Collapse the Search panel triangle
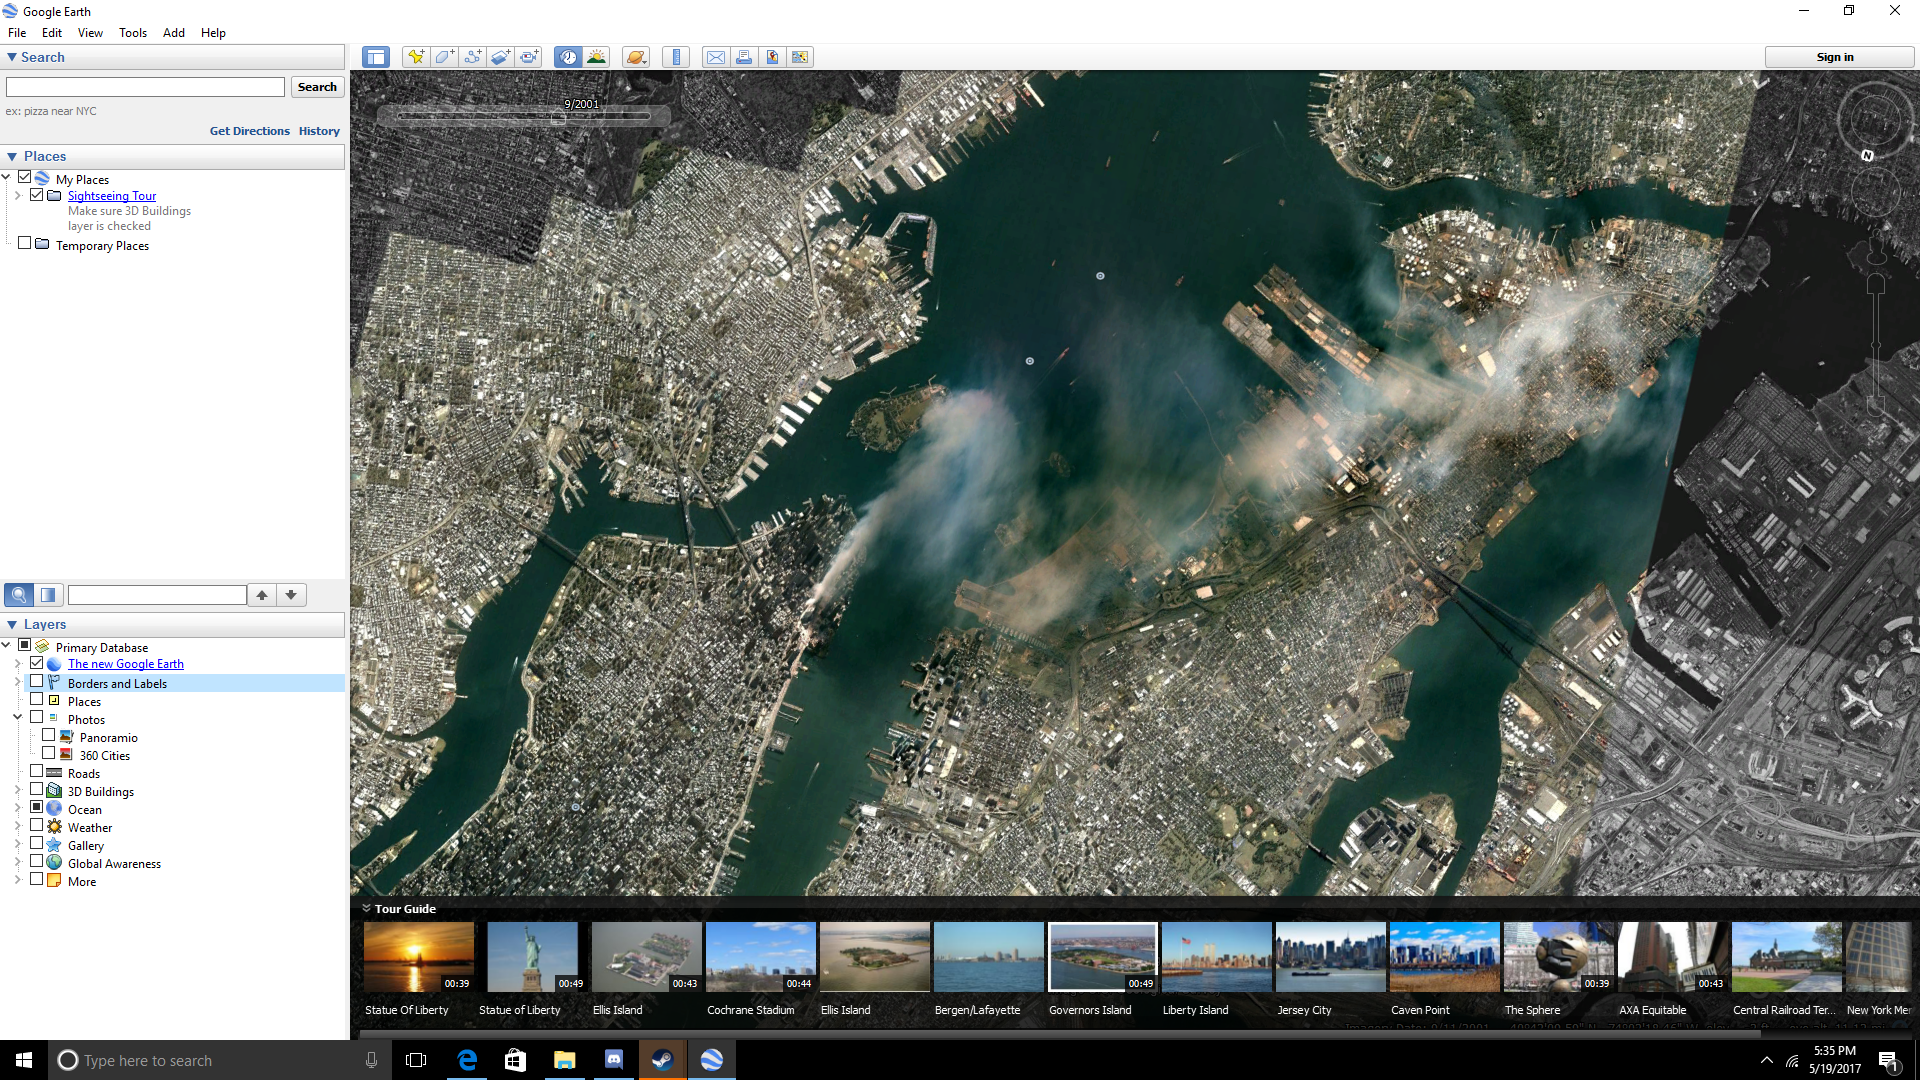Screen dimensions: 1920x1080 point(12,58)
